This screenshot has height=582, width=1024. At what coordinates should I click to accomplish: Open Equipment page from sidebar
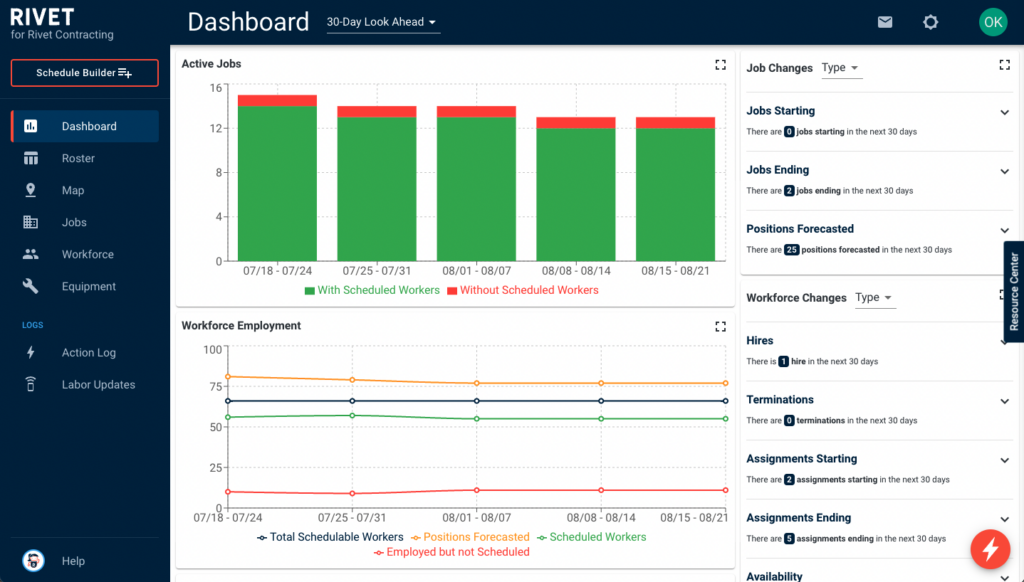pos(85,286)
